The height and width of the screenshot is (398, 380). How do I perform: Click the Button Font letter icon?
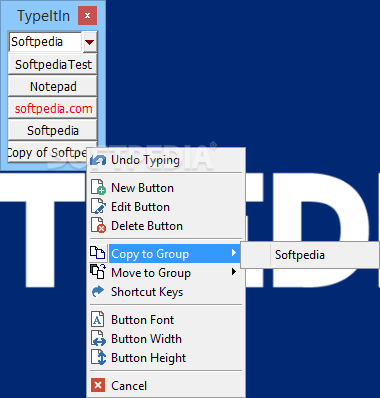[98, 319]
